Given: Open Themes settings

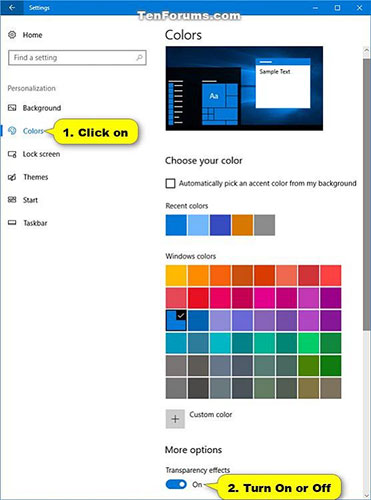Looking at the screenshot, I should (x=35, y=177).
